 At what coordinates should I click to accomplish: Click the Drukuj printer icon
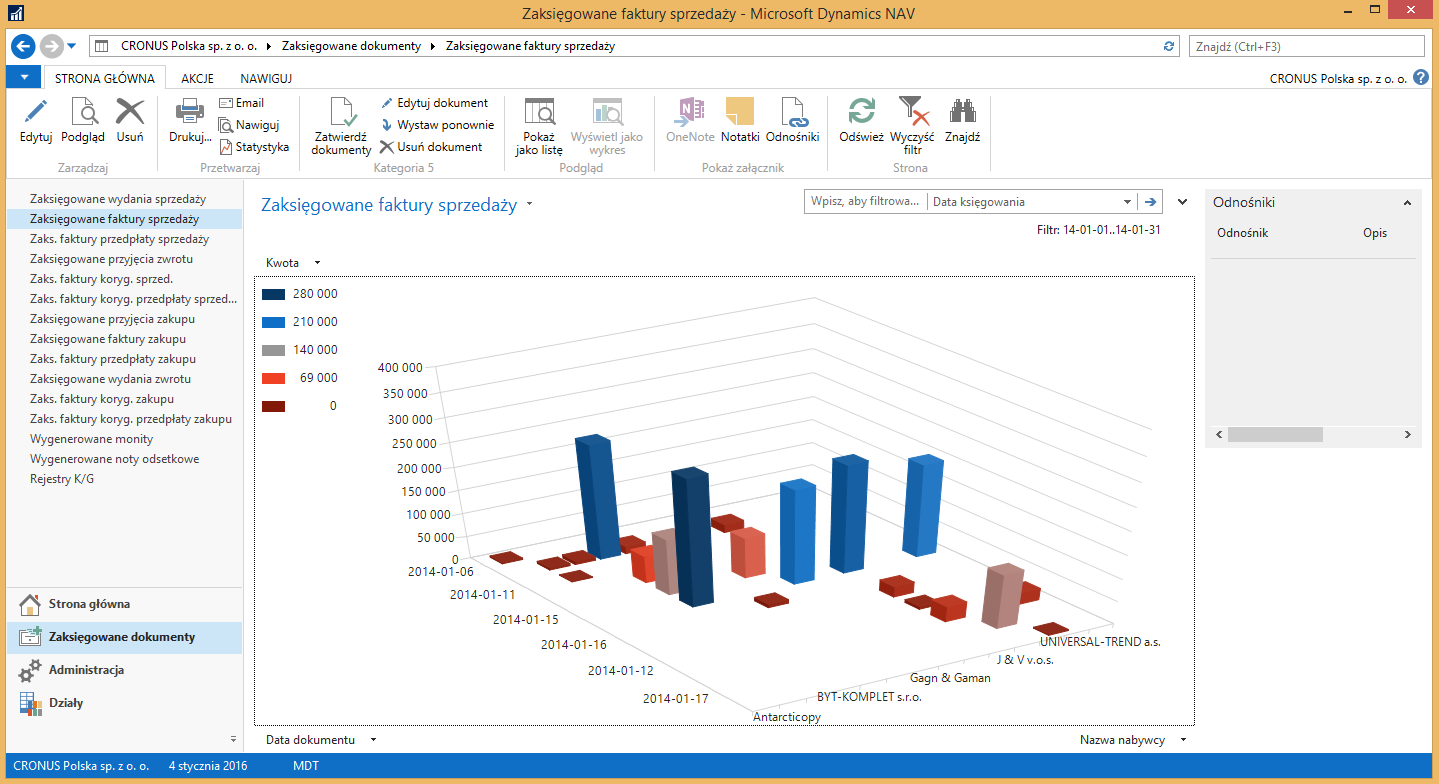190,112
